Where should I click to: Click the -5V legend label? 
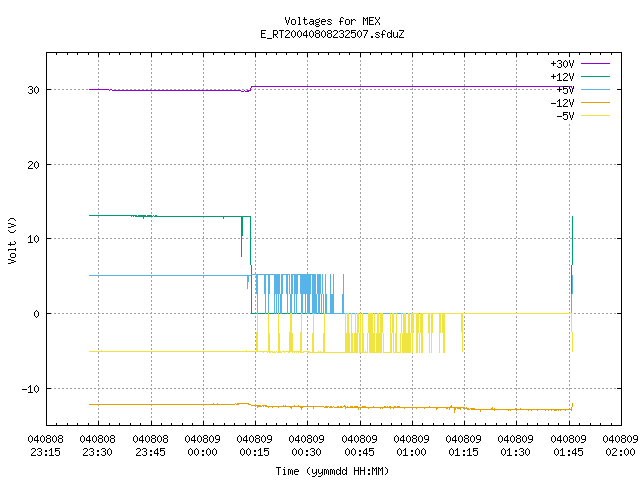pyautogui.click(x=565, y=116)
